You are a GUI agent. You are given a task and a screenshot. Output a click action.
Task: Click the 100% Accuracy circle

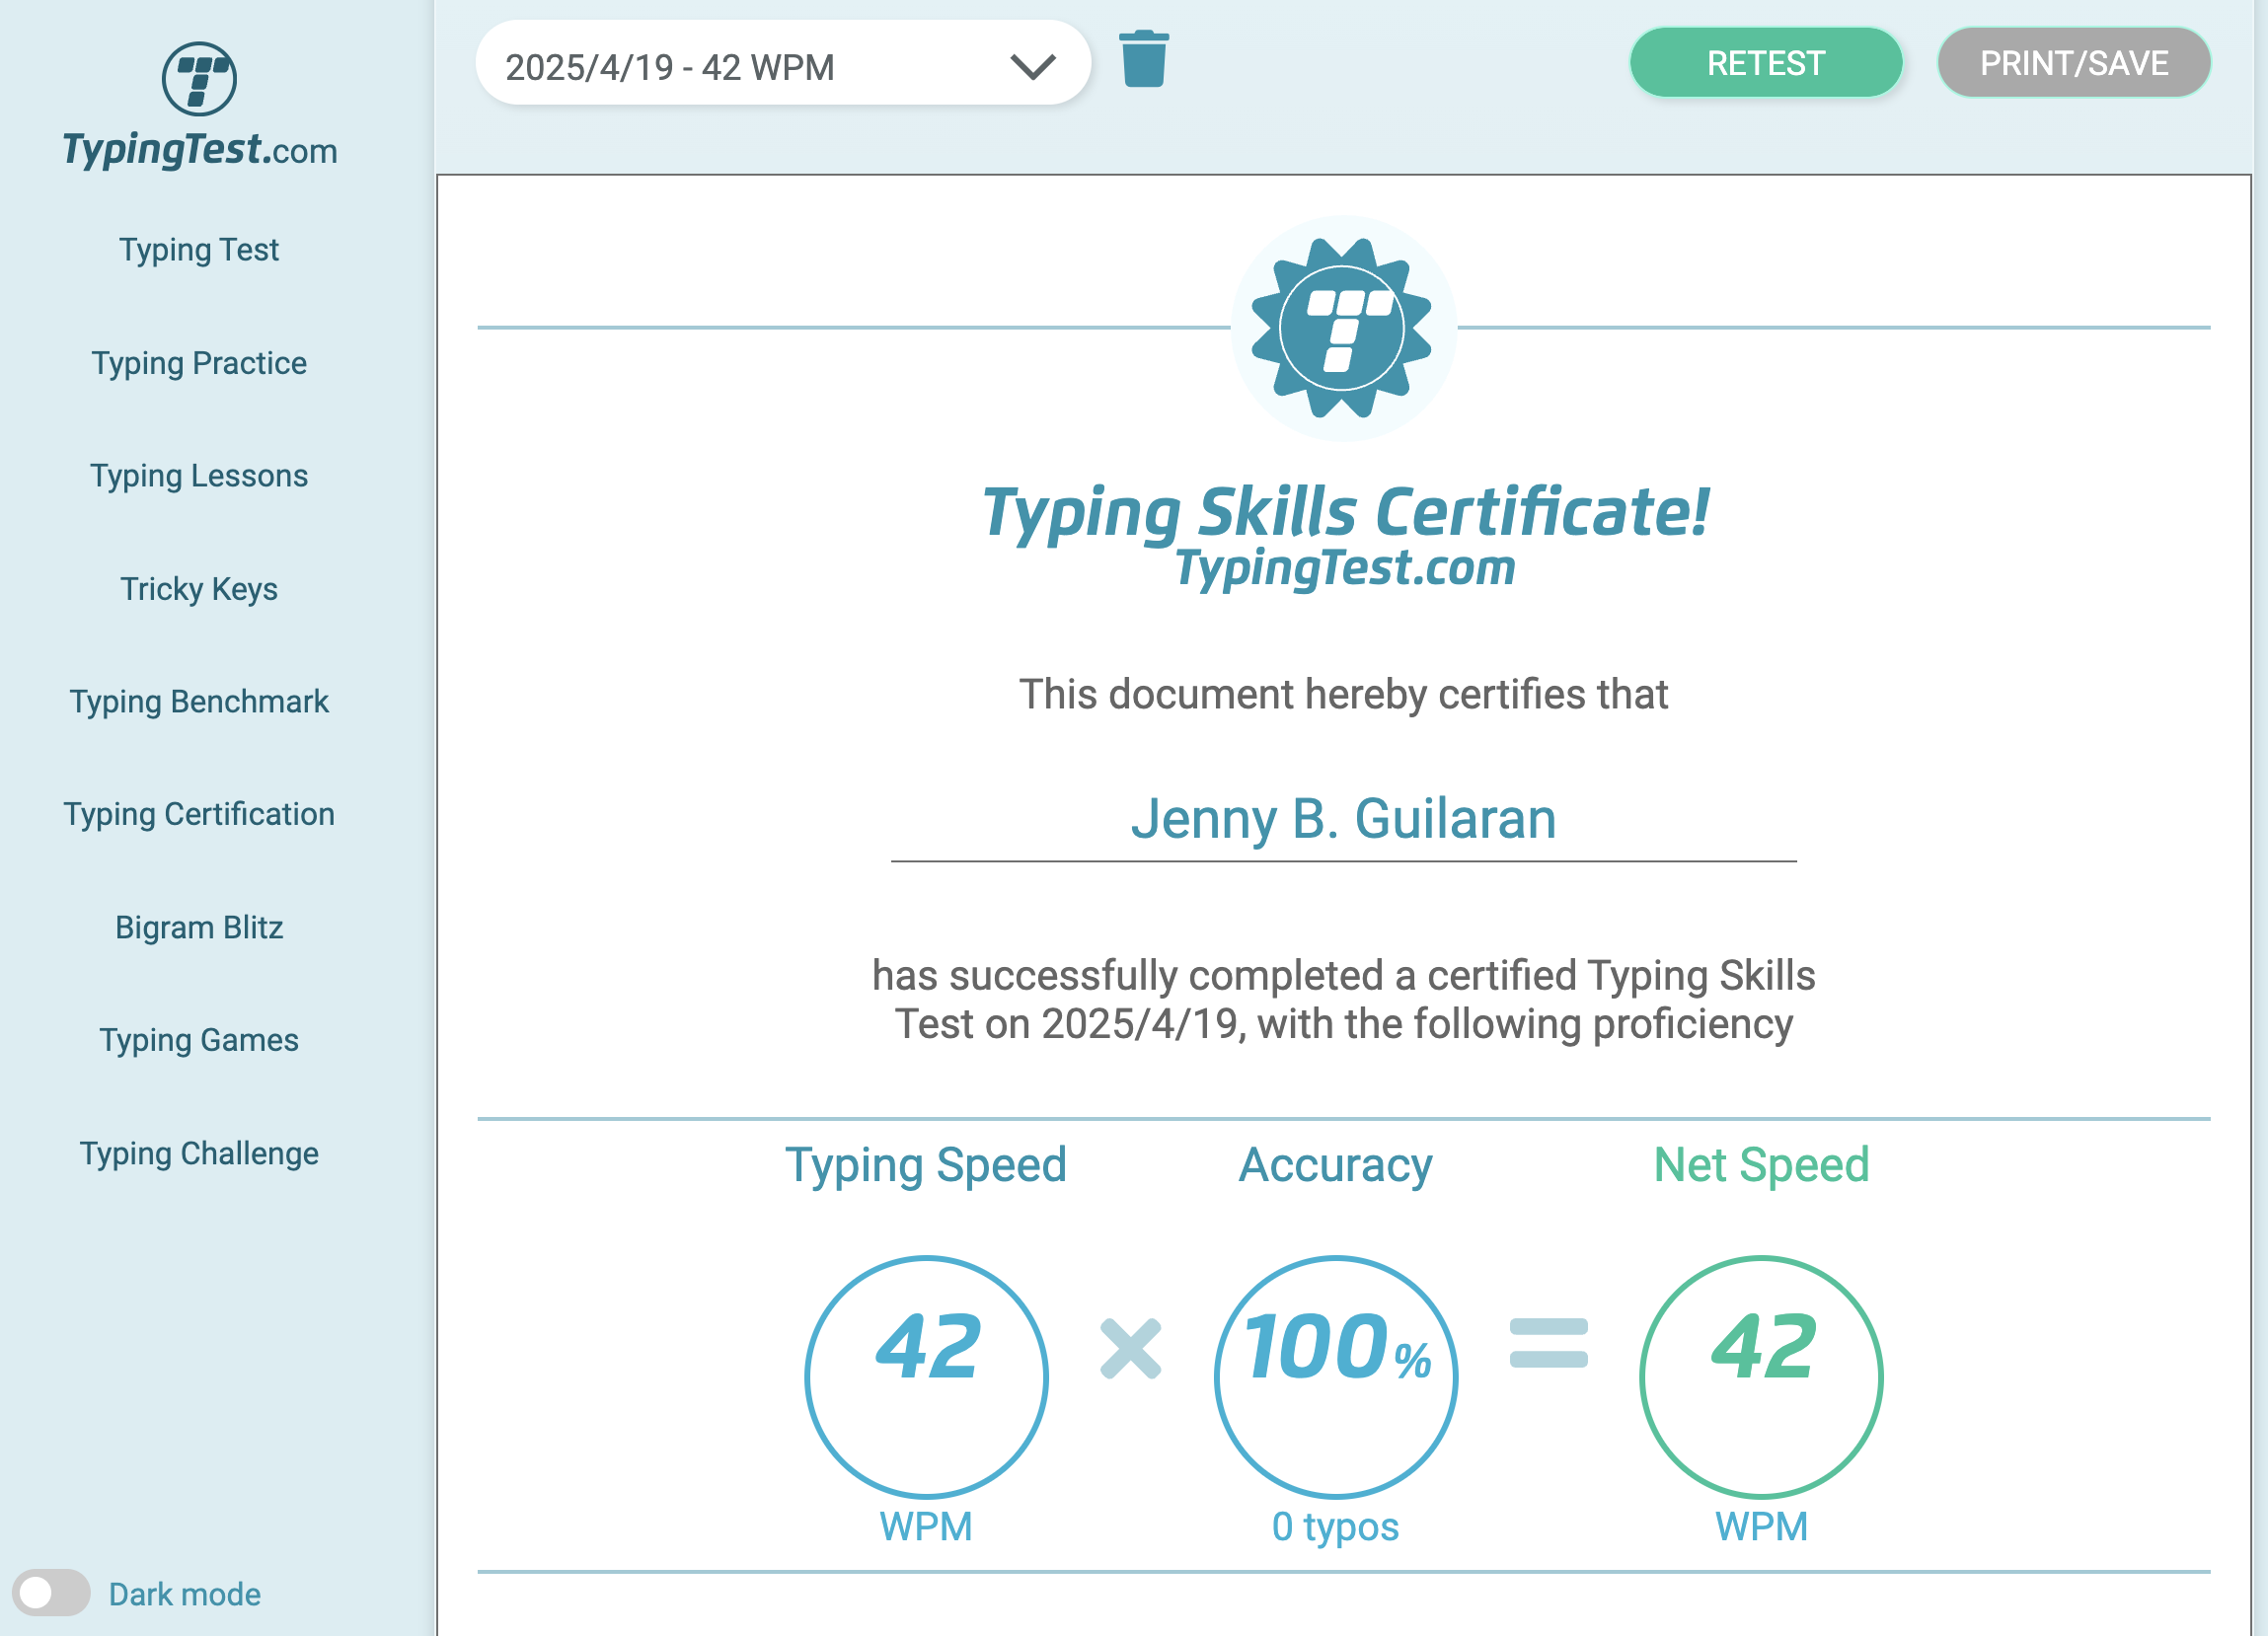[1336, 1377]
